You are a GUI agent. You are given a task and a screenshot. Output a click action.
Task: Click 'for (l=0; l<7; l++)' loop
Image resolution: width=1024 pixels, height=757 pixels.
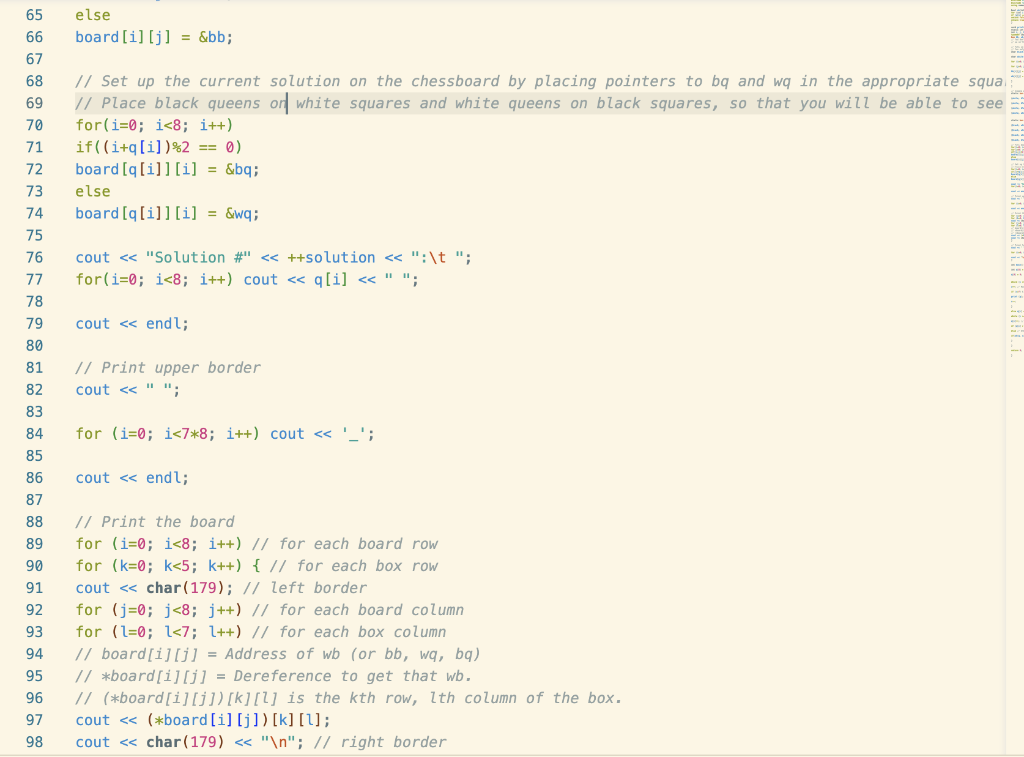(159, 632)
